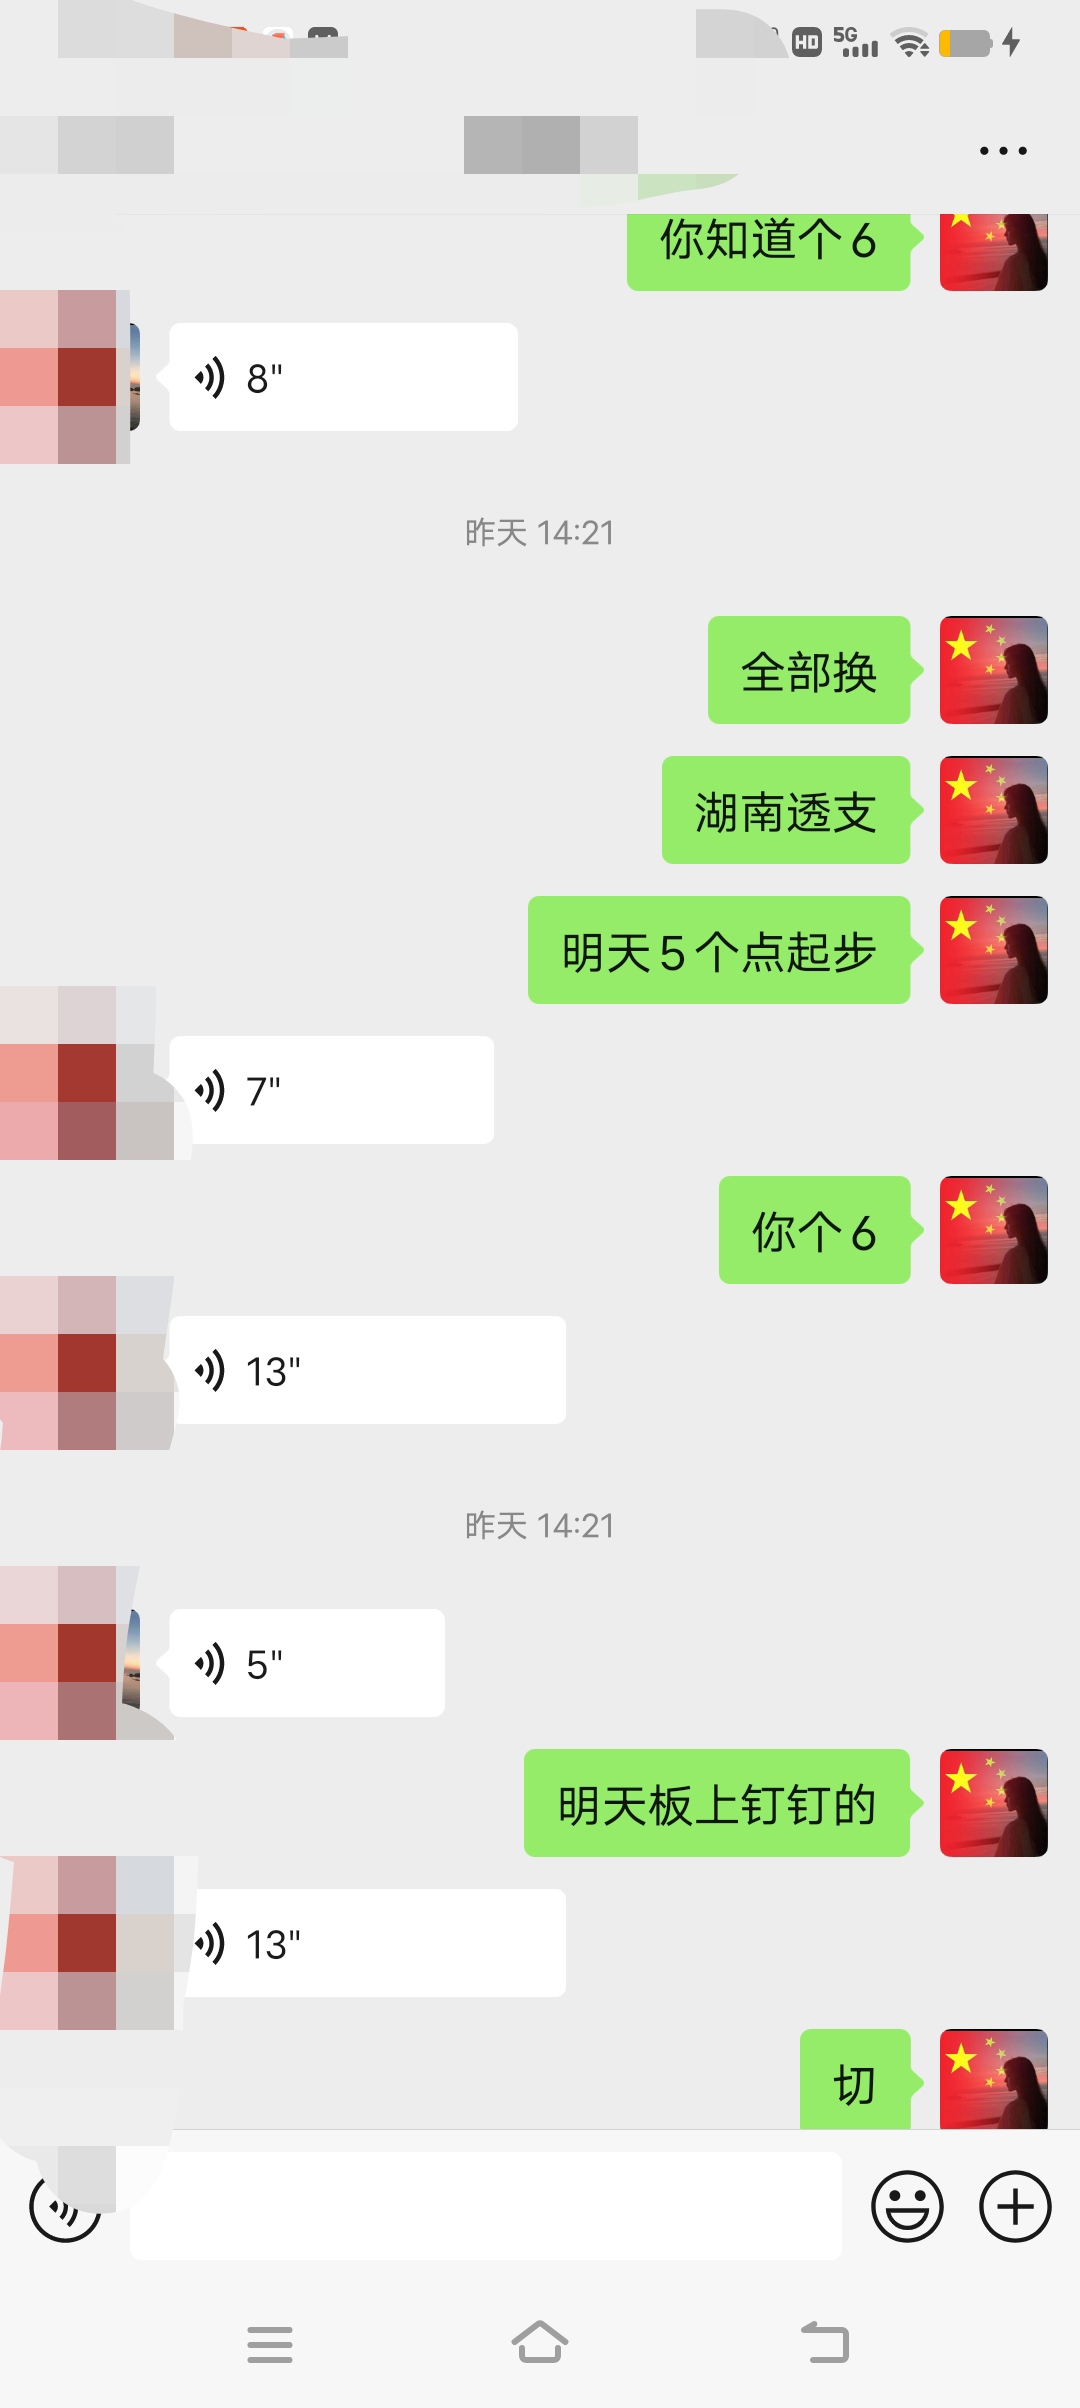Image resolution: width=1080 pixels, height=2408 pixels.
Task: Open the three-dot chat menu
Action: 1003,151
